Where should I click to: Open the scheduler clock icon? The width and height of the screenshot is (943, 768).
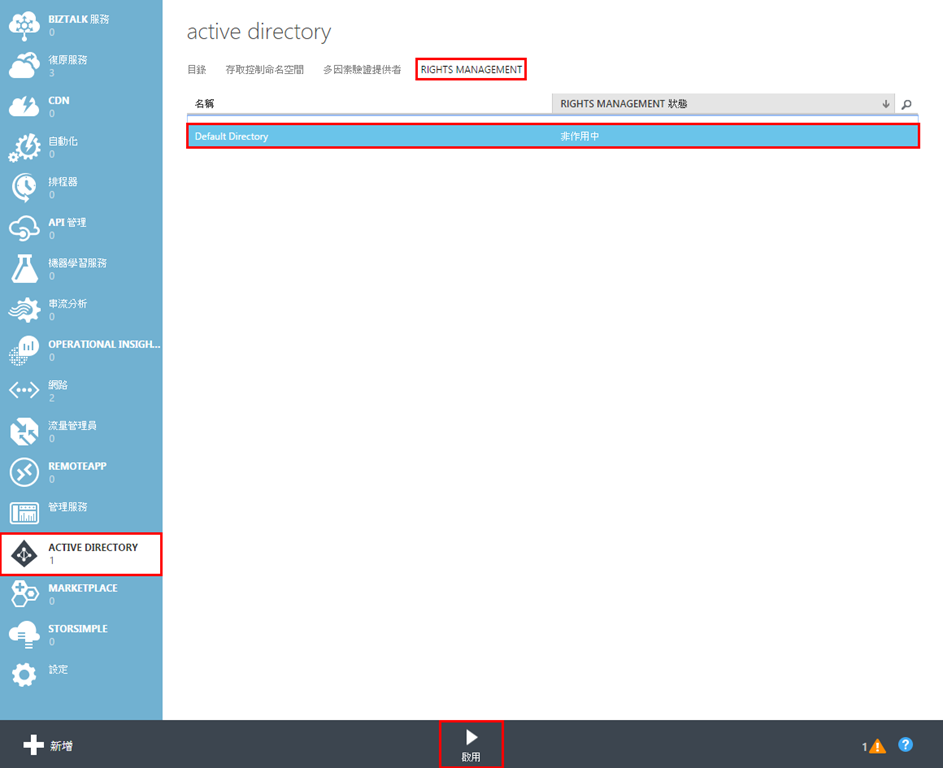pos(24,188)
